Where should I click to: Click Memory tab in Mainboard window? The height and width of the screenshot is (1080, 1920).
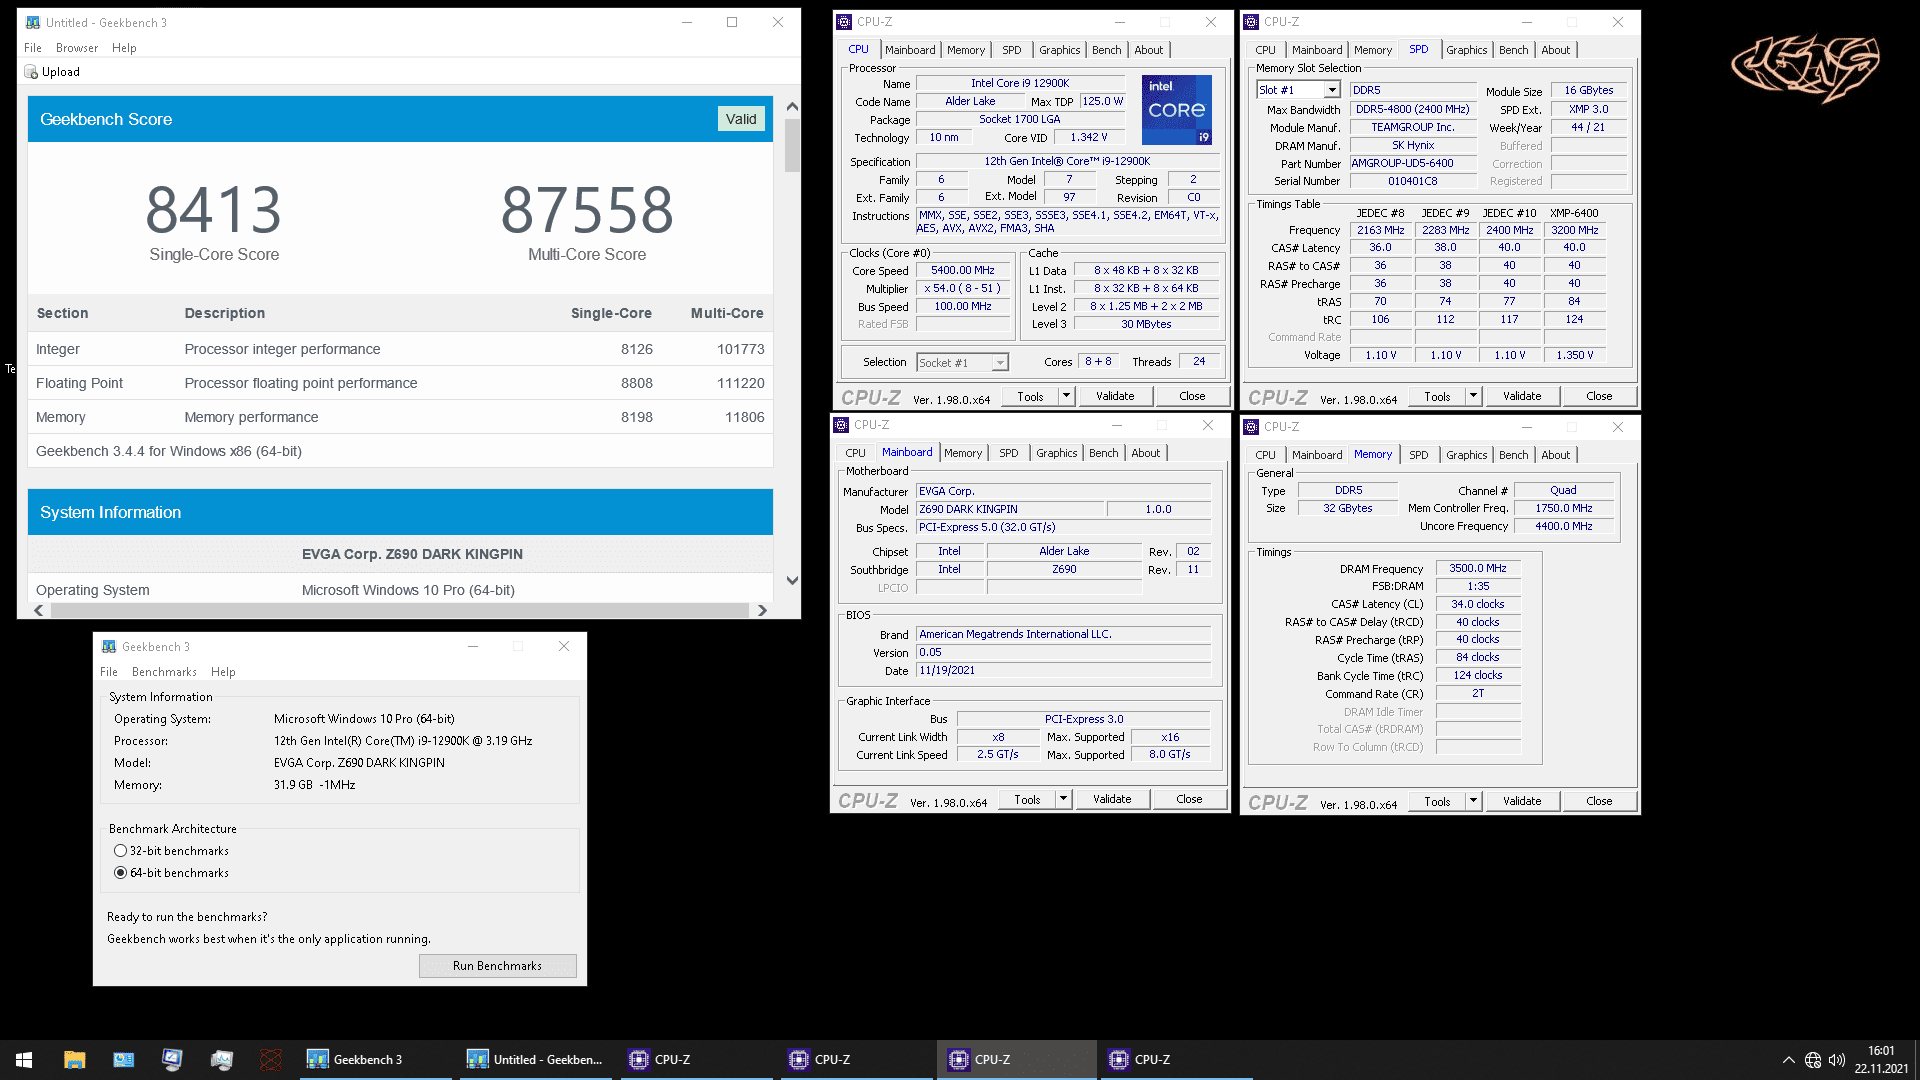[x=963, y=453]
